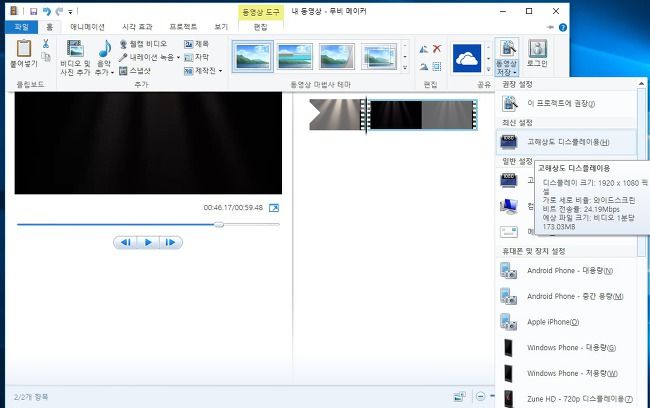Click the Play button under preview
650x408 pixels.
tap(148, 242)
